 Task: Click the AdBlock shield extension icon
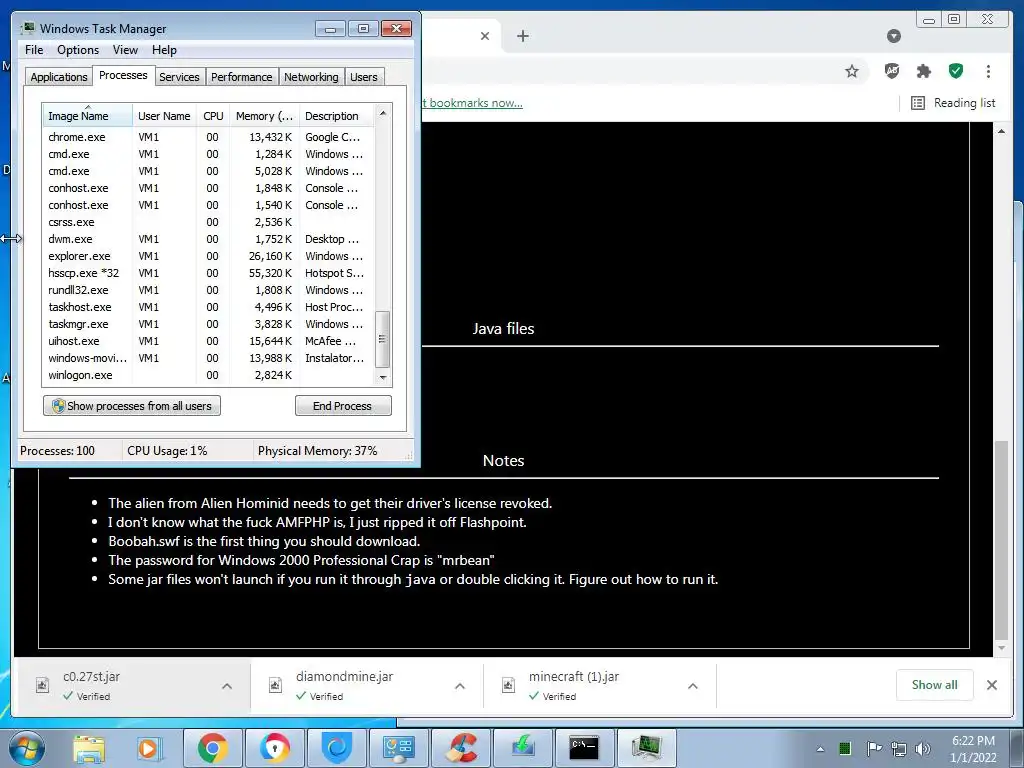tap(892, 71)
